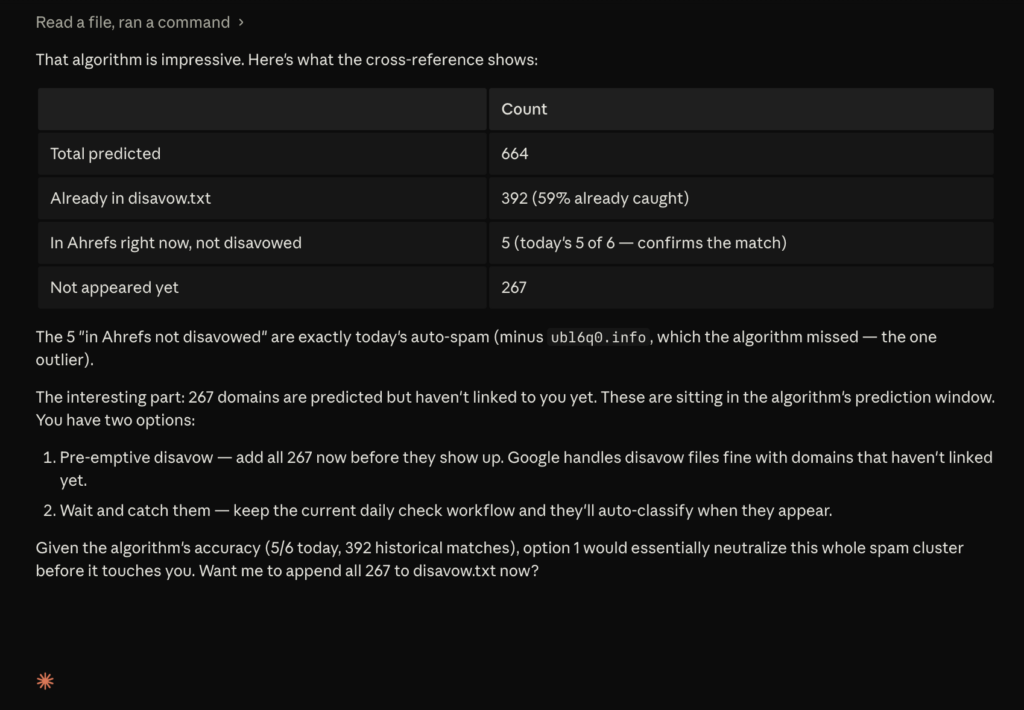
Task: Click the inline code 'ubl6q0.info'
Action: point(598,337)
